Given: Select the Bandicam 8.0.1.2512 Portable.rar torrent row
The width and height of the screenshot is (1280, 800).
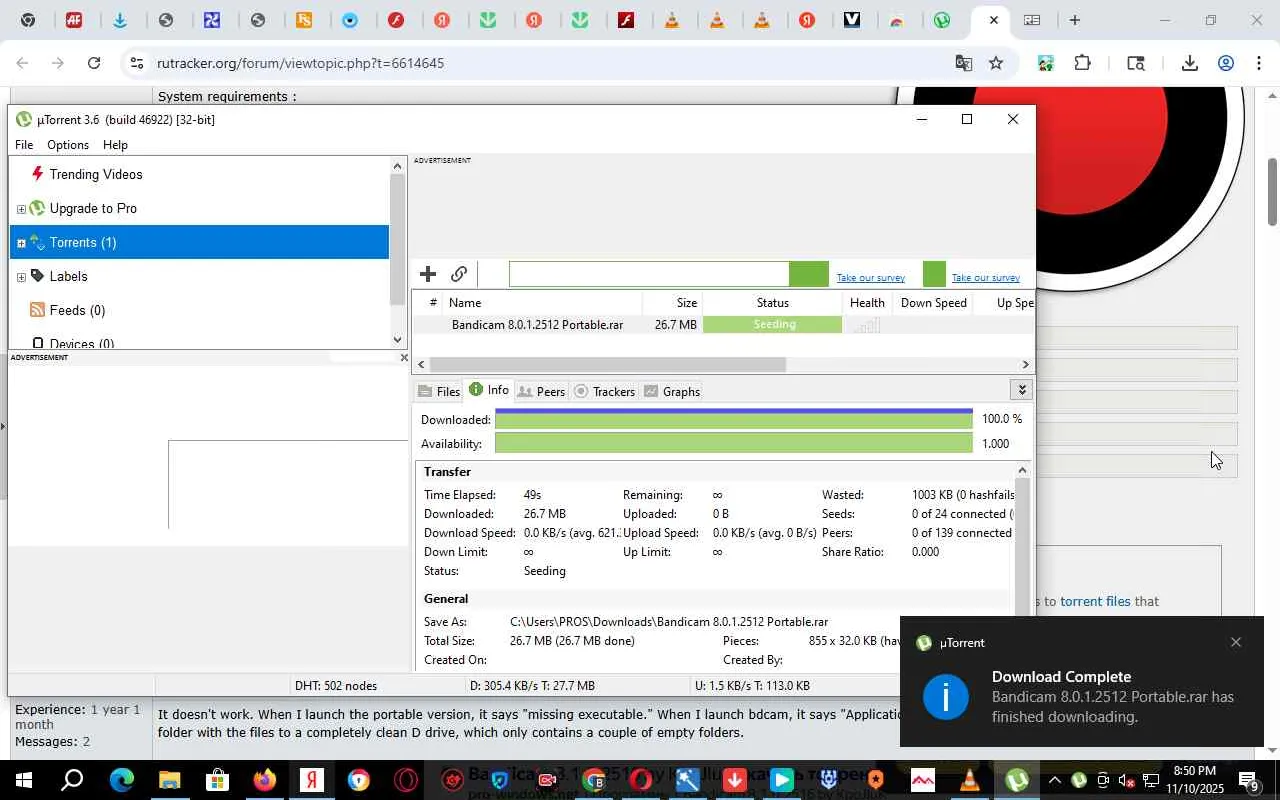Looking at the screenshot, I should pyautogui.click(x=722, y=325).
